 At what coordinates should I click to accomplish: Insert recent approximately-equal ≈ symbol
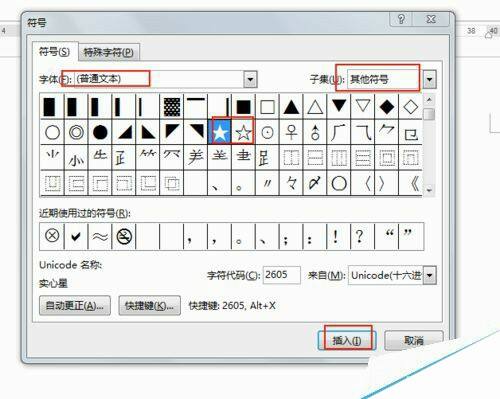pyautogui.click(x=100, y=236)
